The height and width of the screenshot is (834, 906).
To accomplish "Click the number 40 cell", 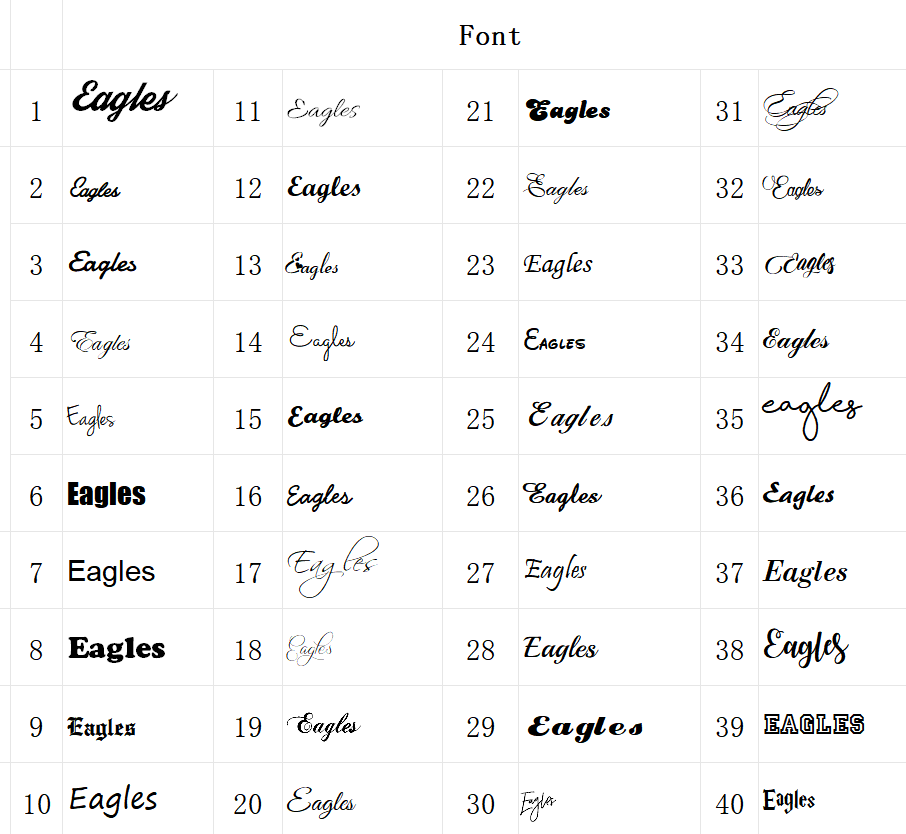I will 729,804.
